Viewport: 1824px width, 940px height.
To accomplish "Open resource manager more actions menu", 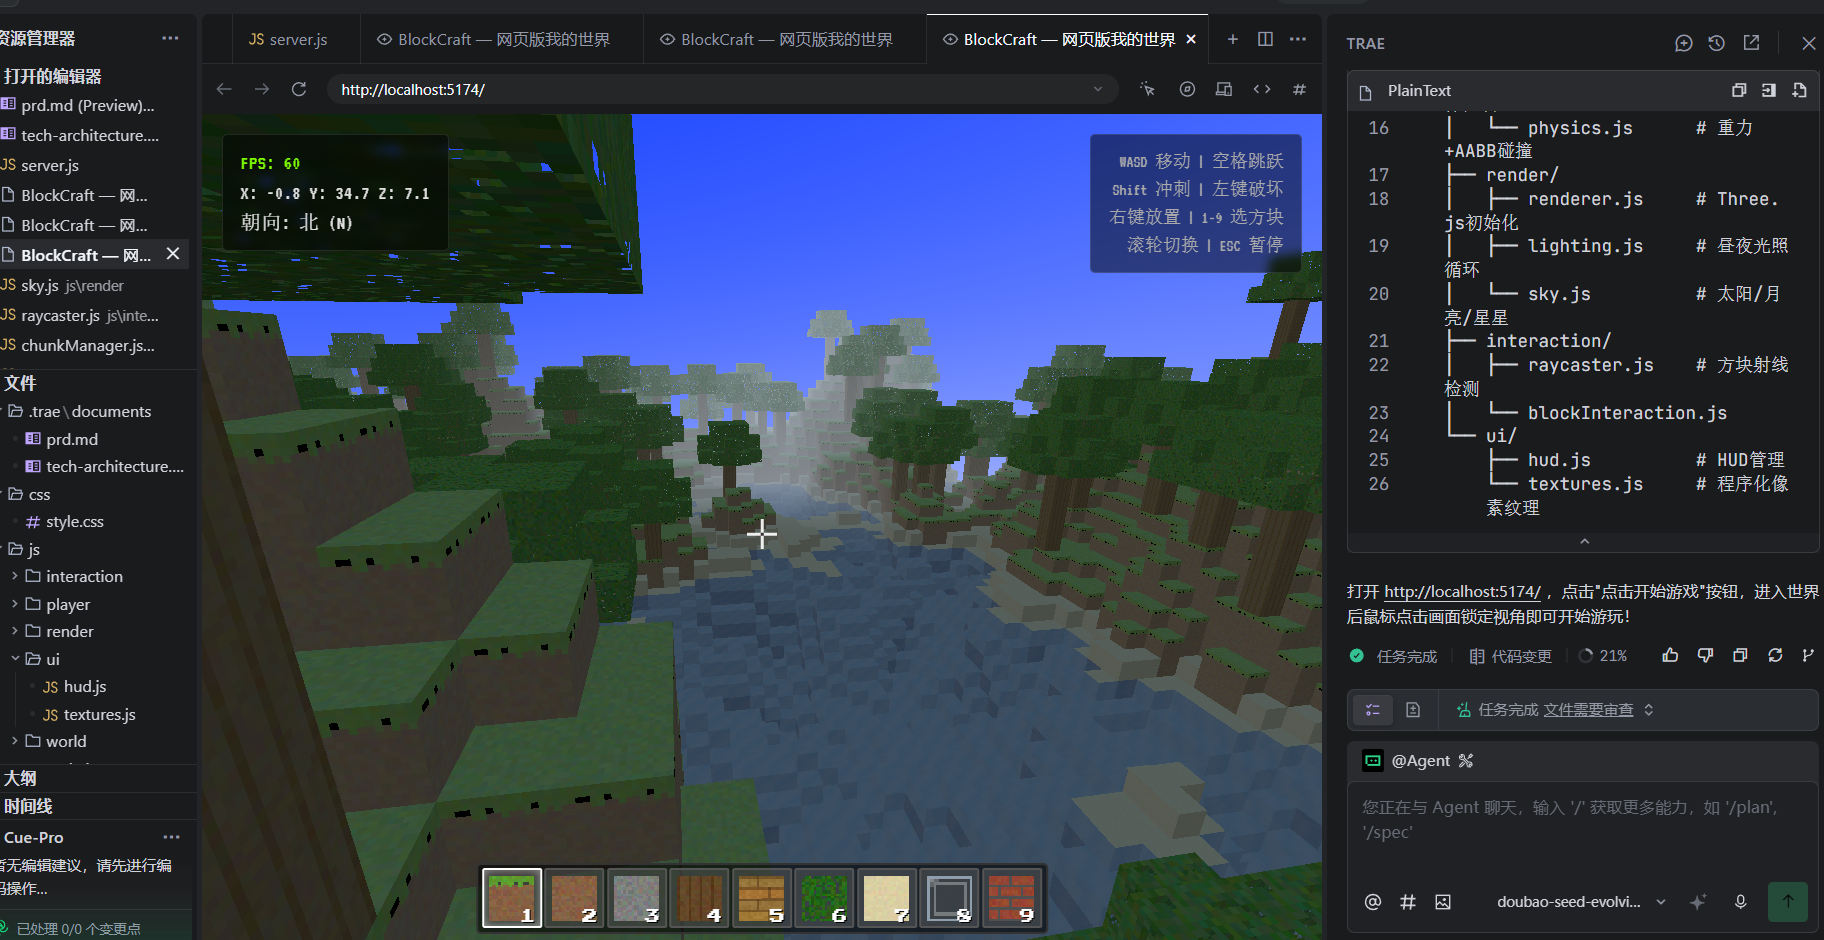I will tap(170, 38).
